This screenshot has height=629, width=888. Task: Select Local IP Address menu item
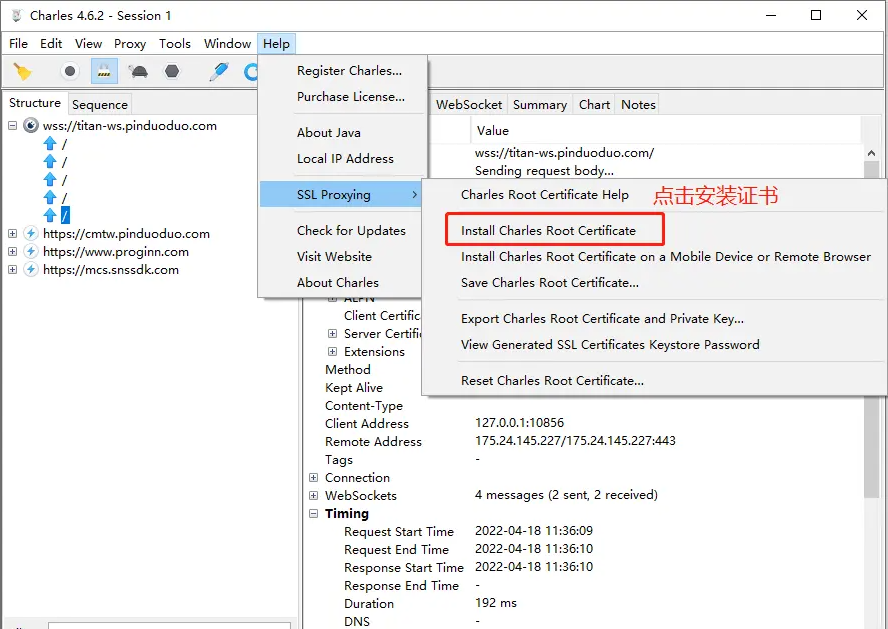(x=345, y=159)
